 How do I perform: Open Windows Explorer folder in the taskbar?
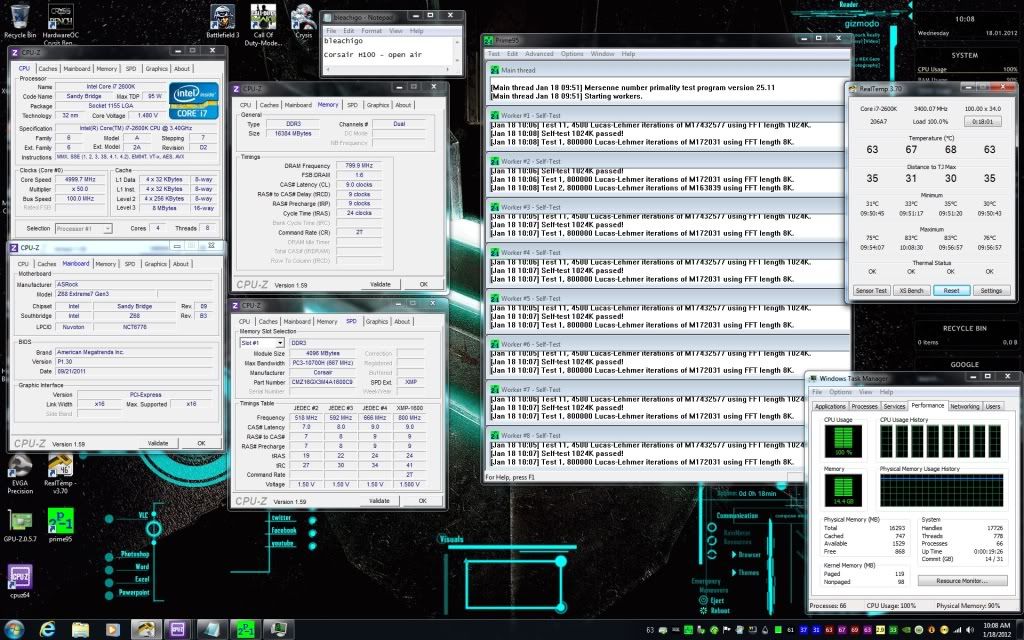coord(80,630)
